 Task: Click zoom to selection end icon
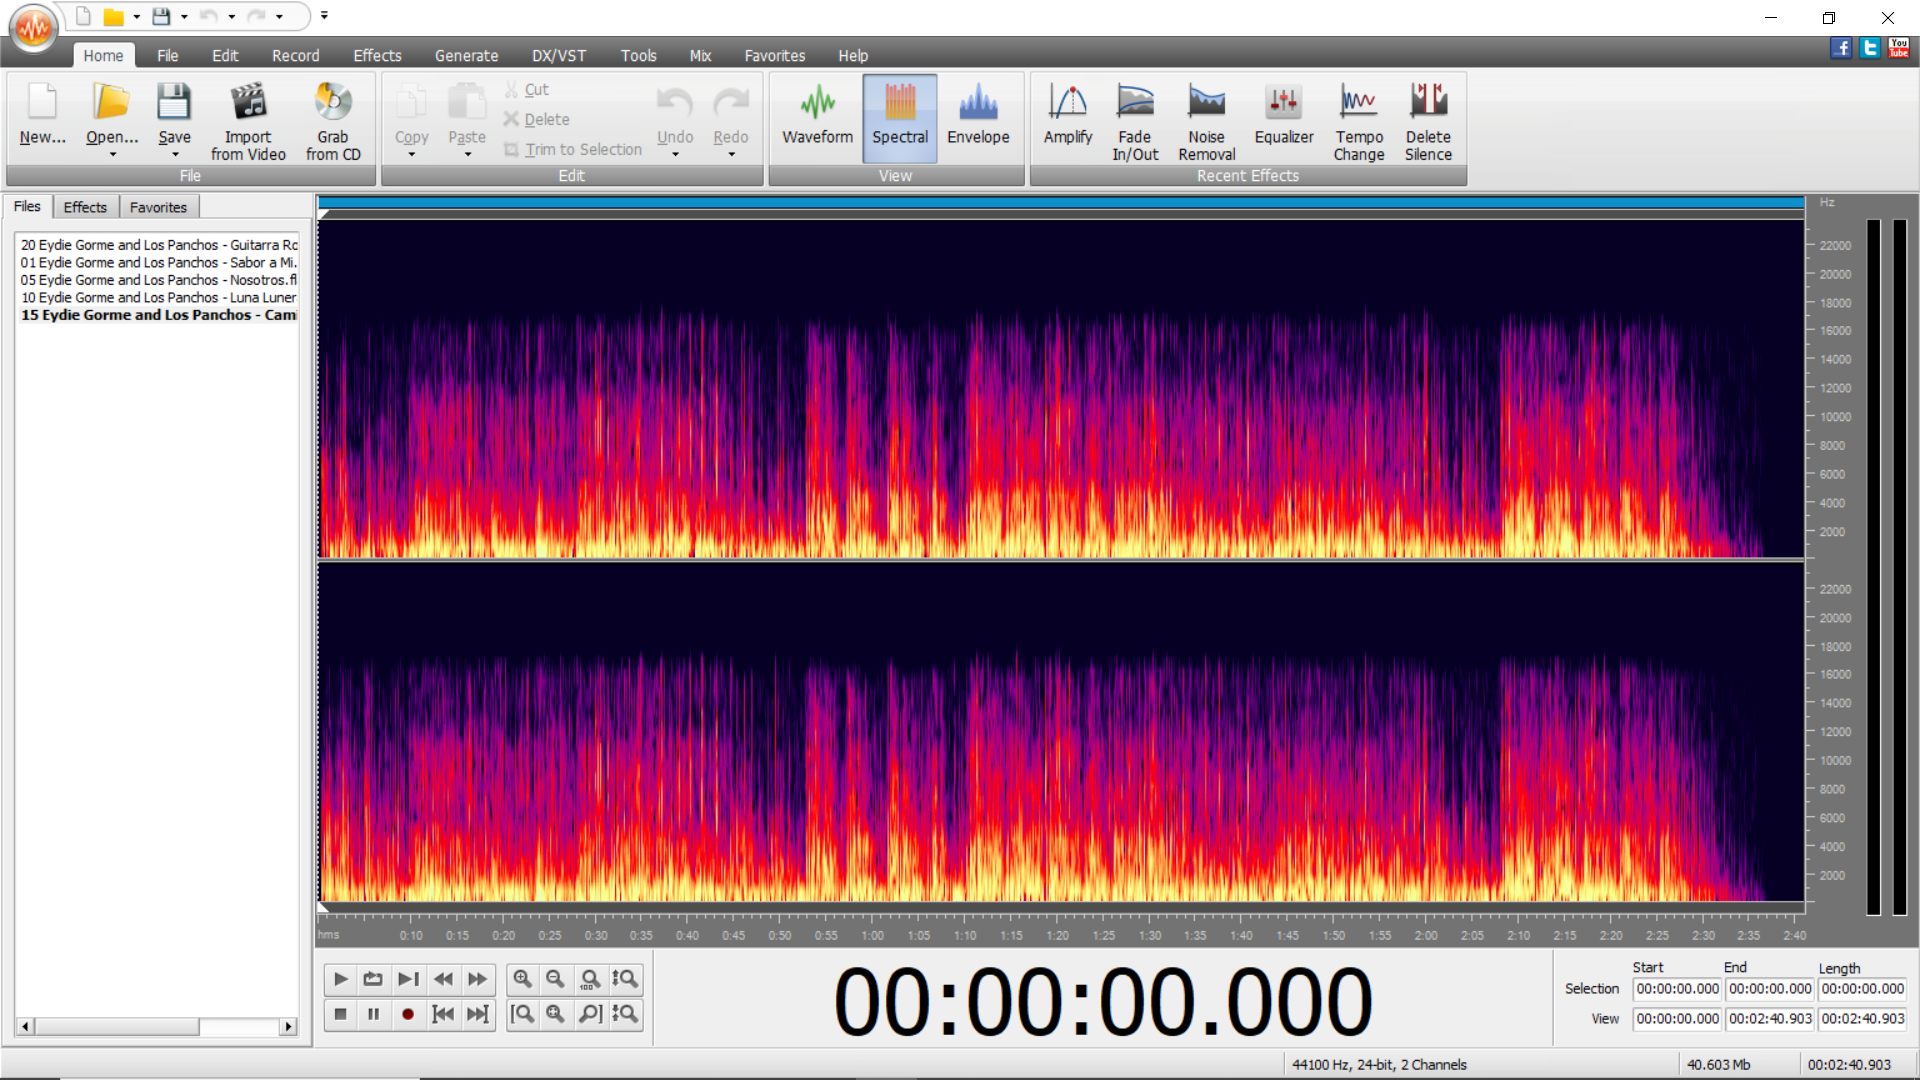click(590, 1014)
